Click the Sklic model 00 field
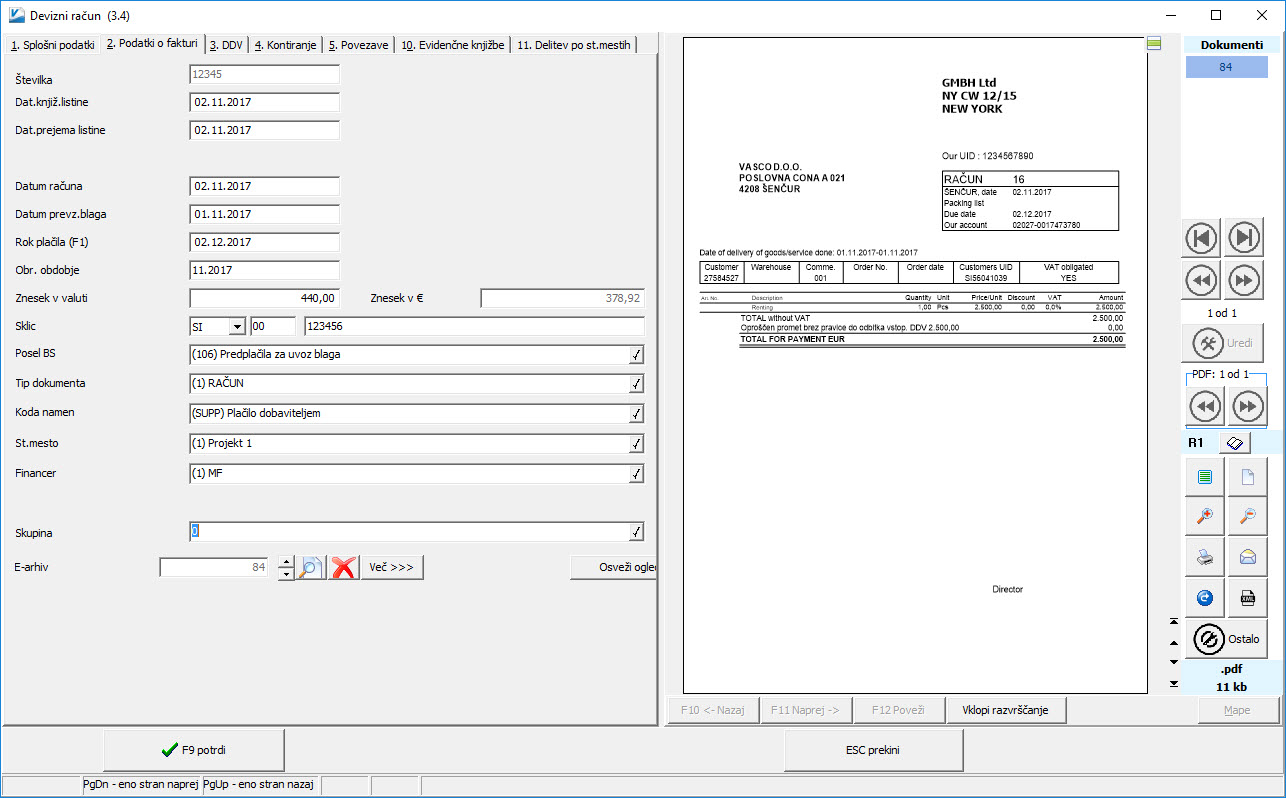1286x798 pixels. coord(272,326)
